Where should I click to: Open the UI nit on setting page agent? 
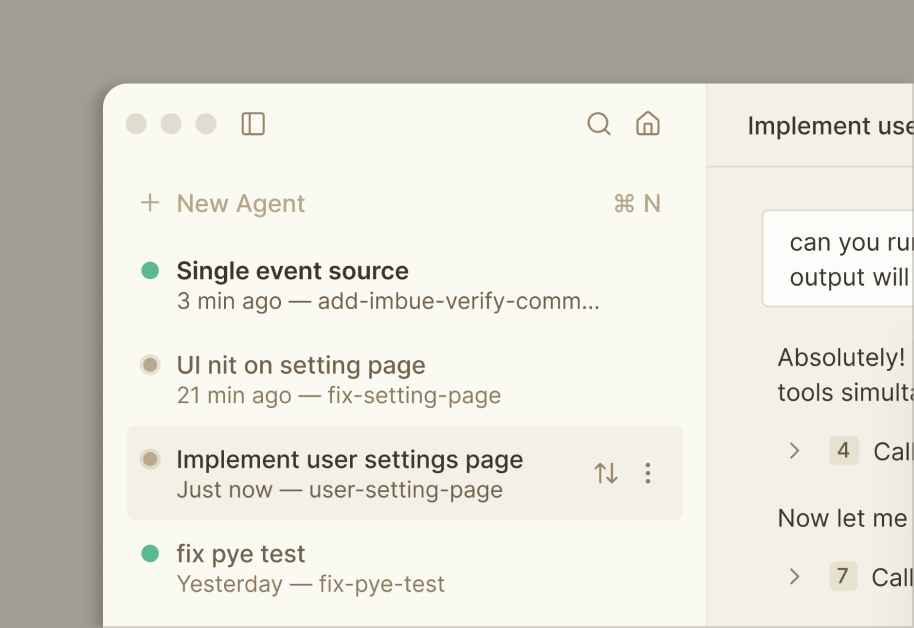pyautogui.click(x=300, y=365)
